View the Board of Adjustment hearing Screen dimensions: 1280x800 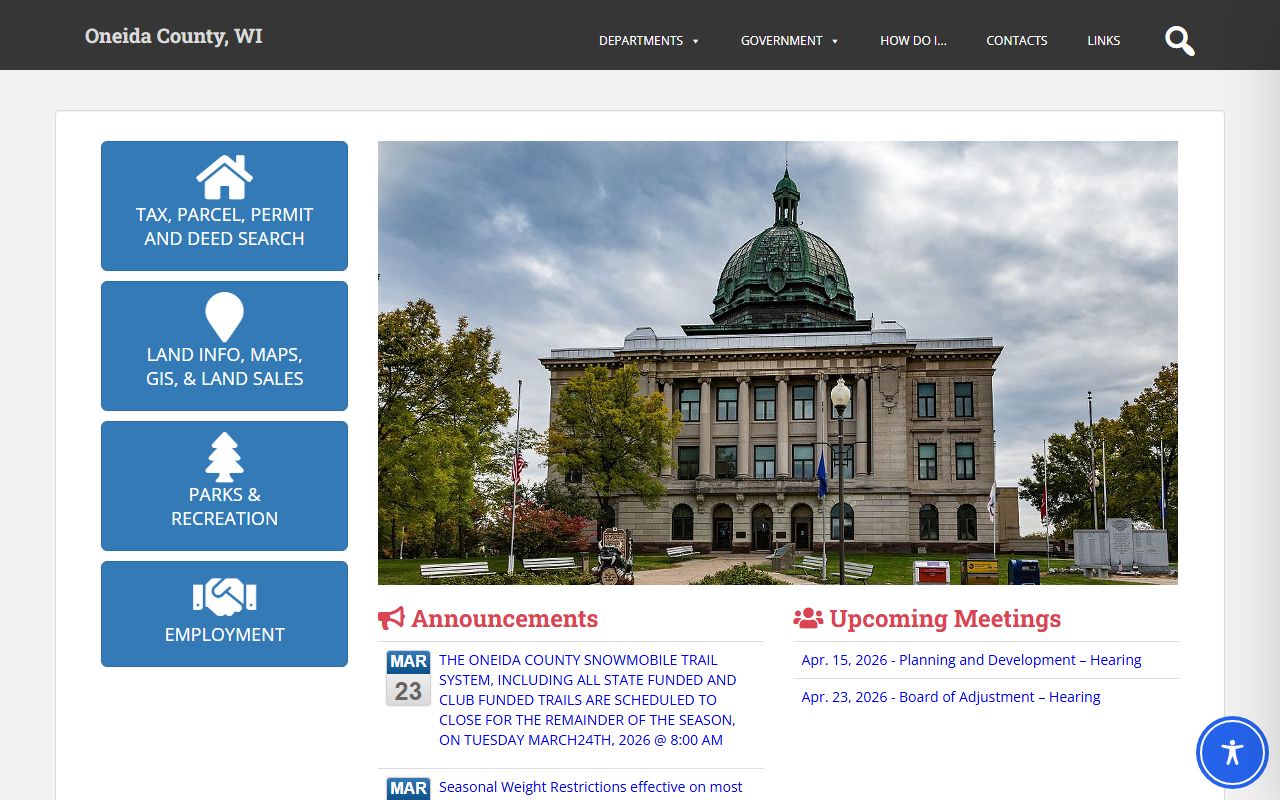950,697
